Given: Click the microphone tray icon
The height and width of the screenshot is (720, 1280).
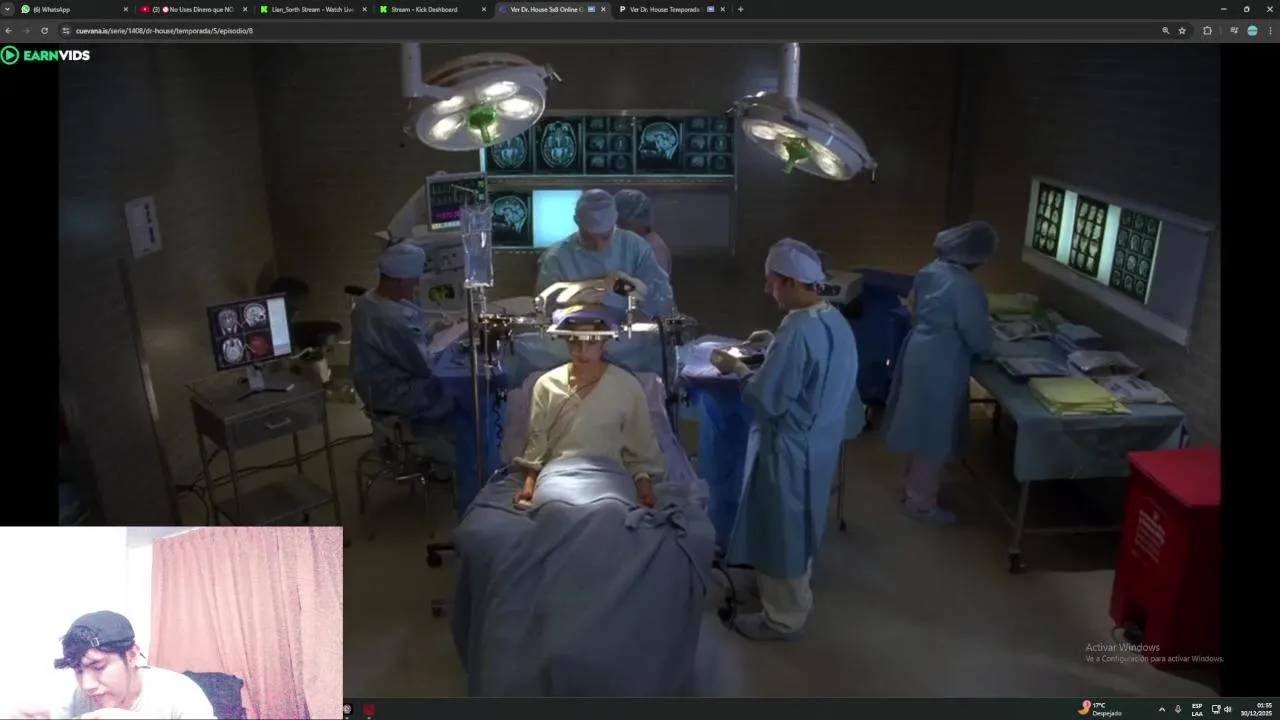Looking at the screenshot, I should (x=1178, y=709).
